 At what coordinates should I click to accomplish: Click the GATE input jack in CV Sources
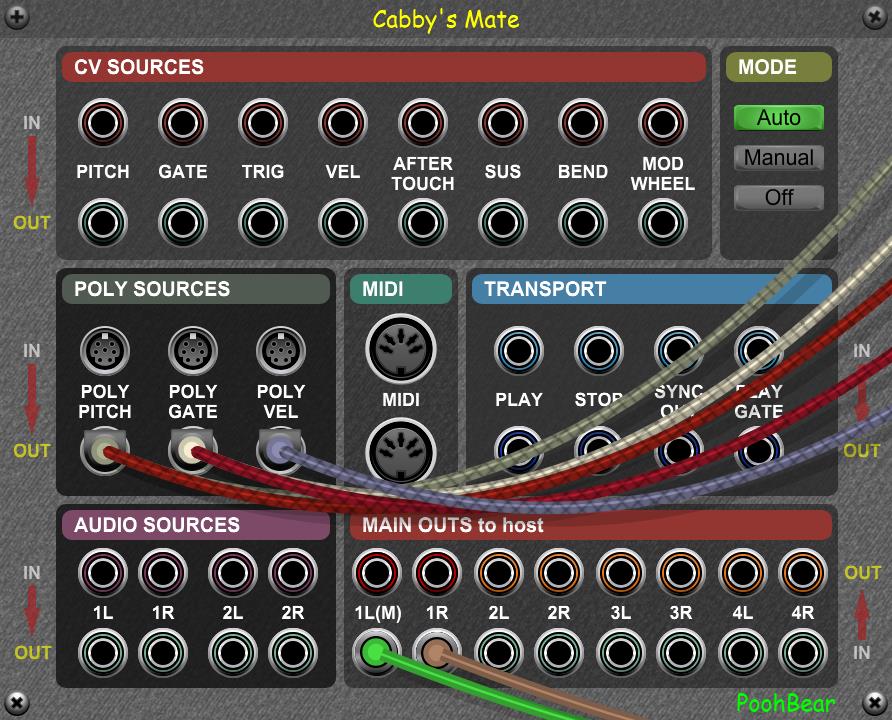pos(183,123)
